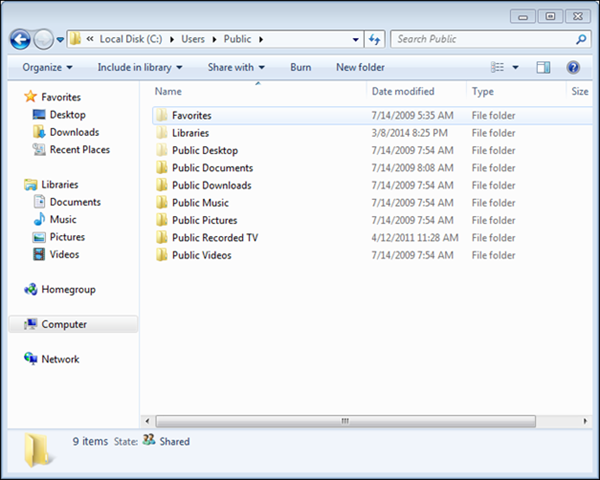Image resolution: width=600 pixels, height=480 pixels.
Task: Click the change view icon
Action: pyautogui.click(x=497, y=67)
